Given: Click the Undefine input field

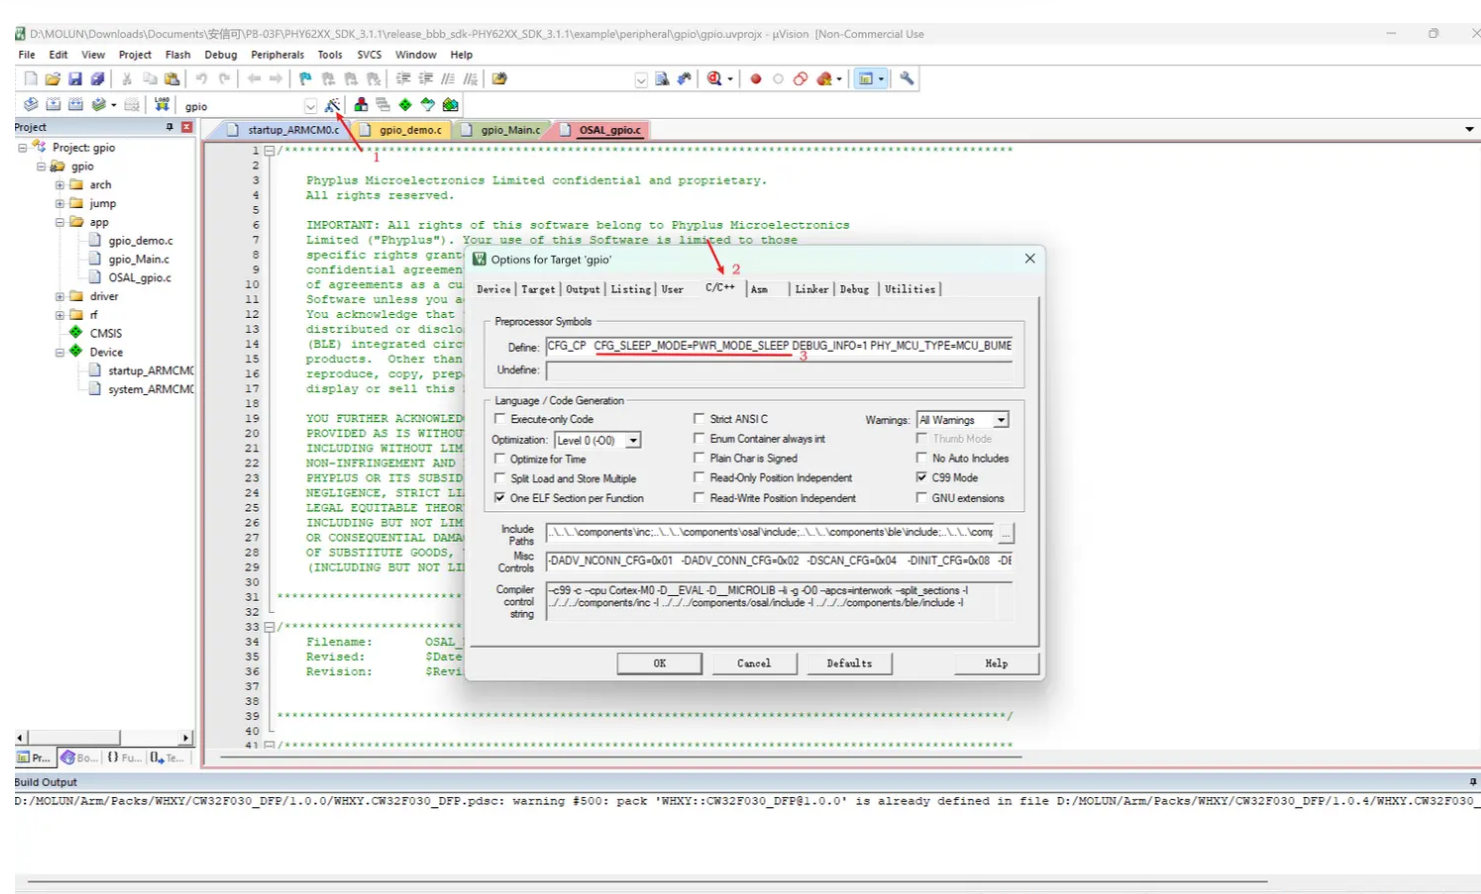Looking at the screenshot, I should tap(779, 370).
